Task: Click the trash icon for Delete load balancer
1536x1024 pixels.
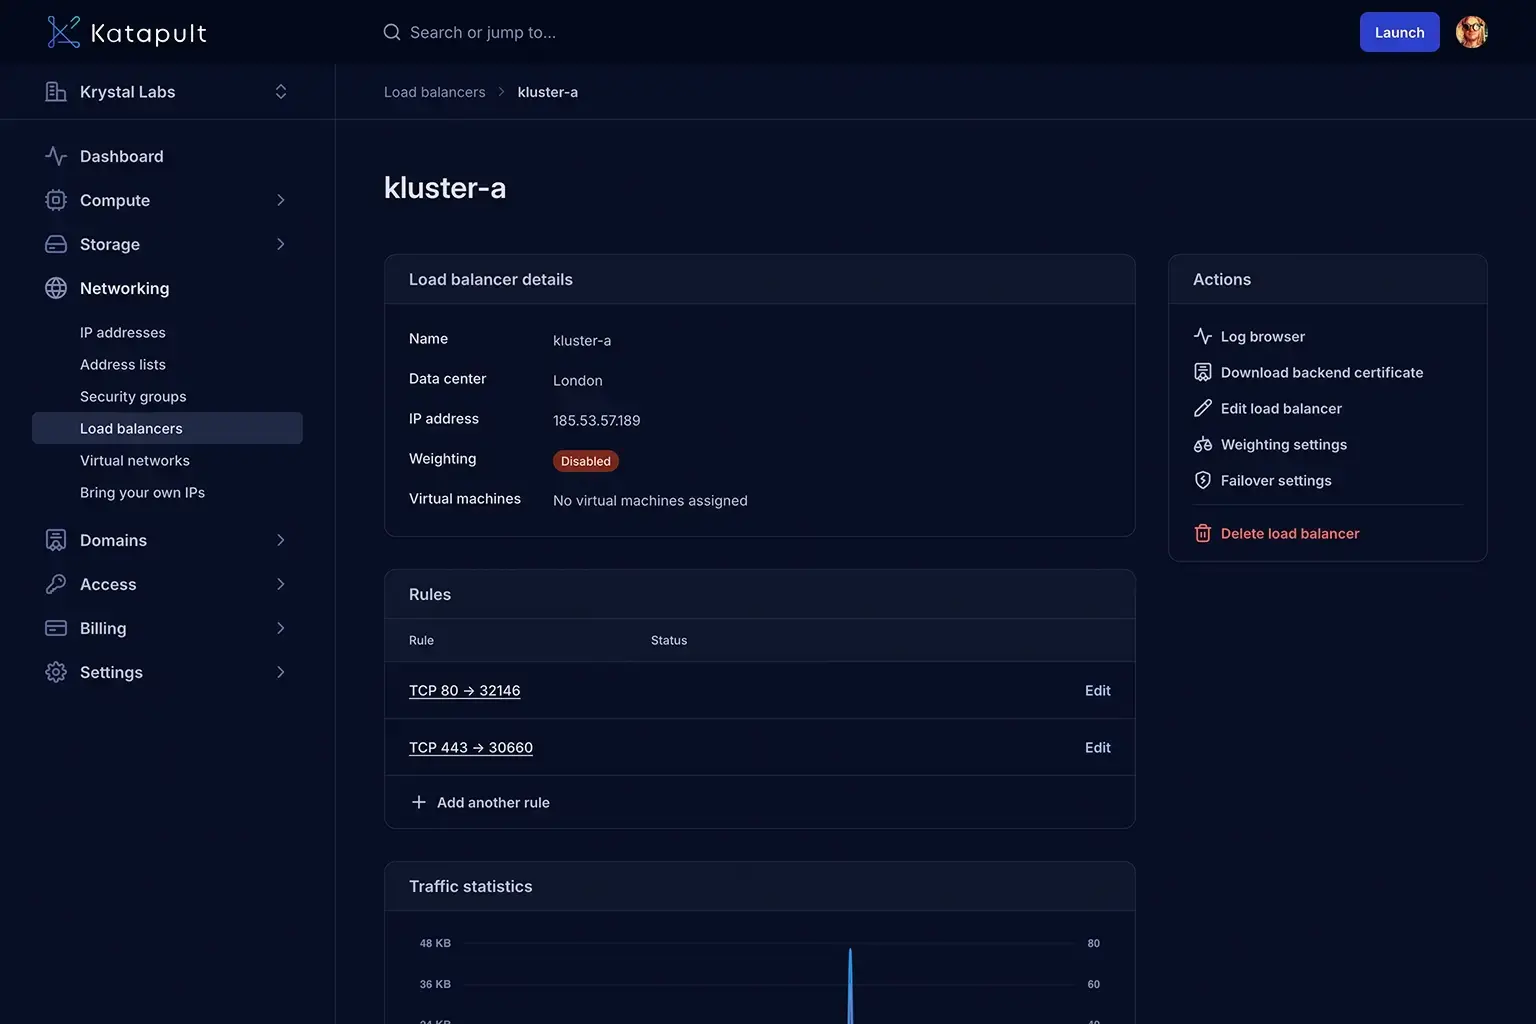Action: [1203, 533]
